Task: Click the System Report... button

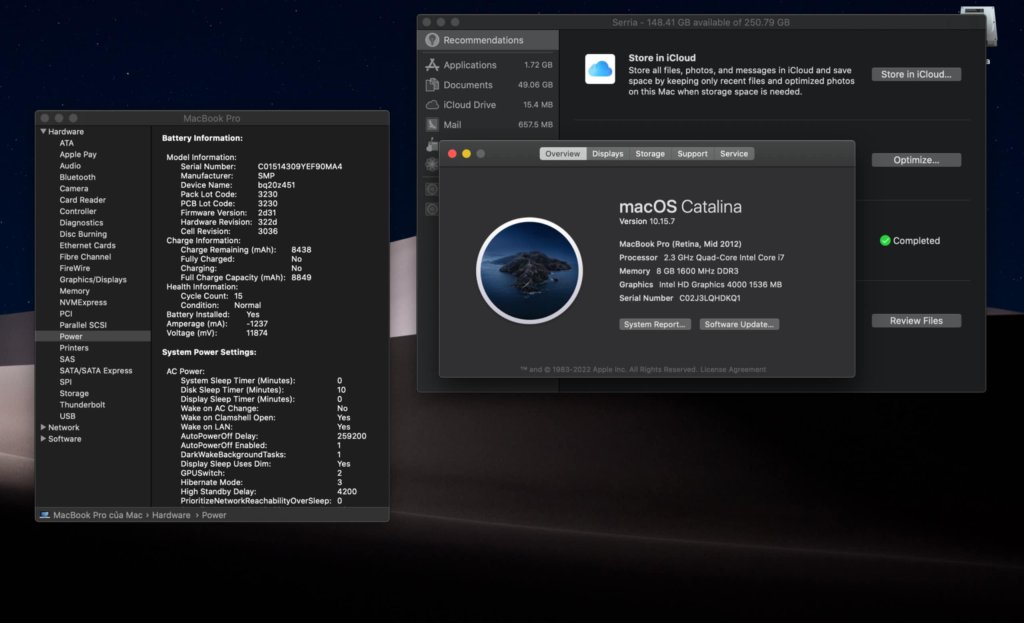Action: pyautogui.click(x=654, y=324)
